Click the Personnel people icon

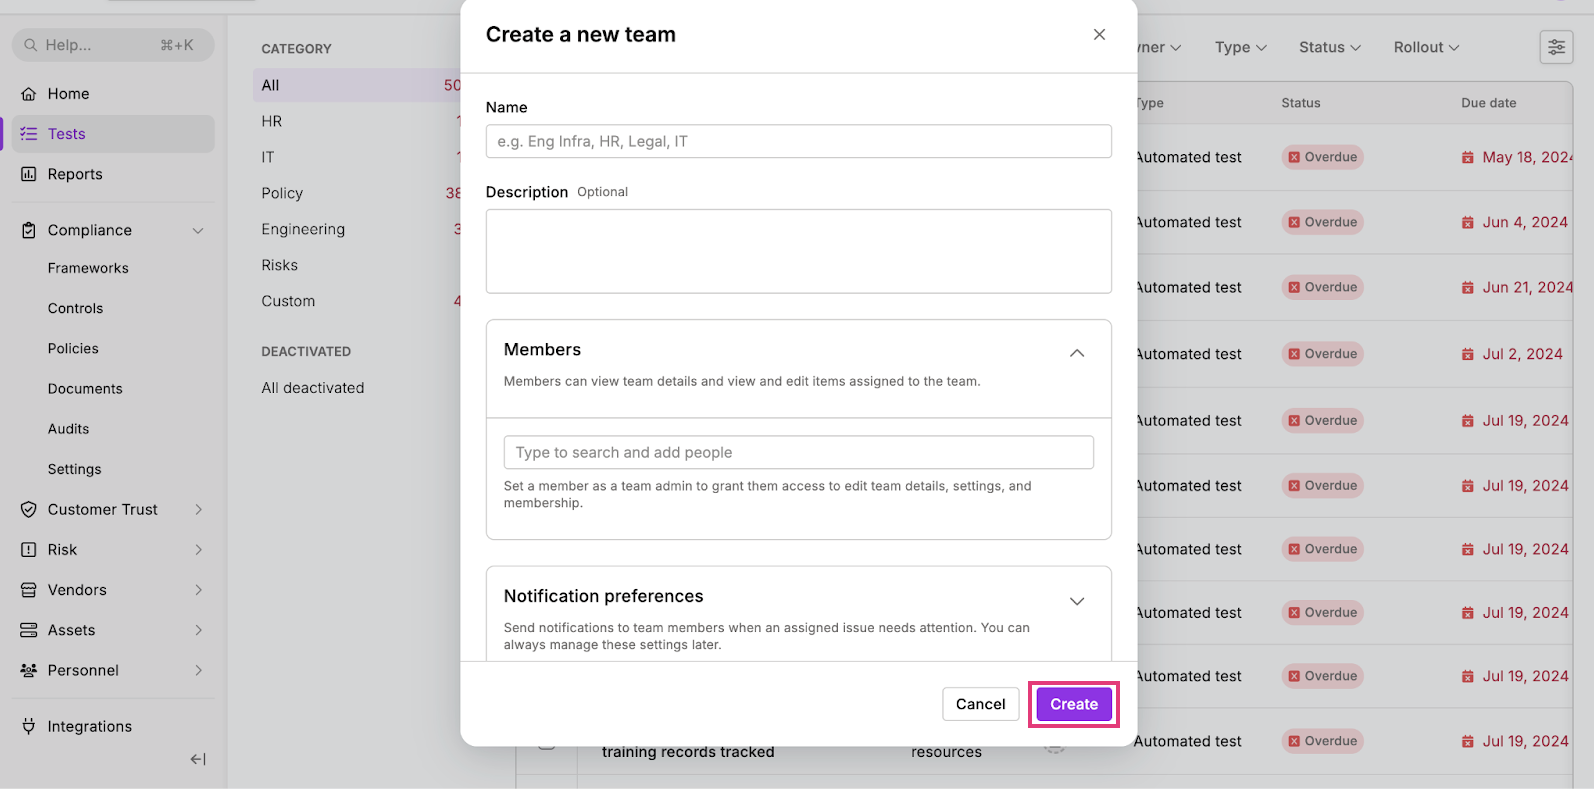click(29, 671)
